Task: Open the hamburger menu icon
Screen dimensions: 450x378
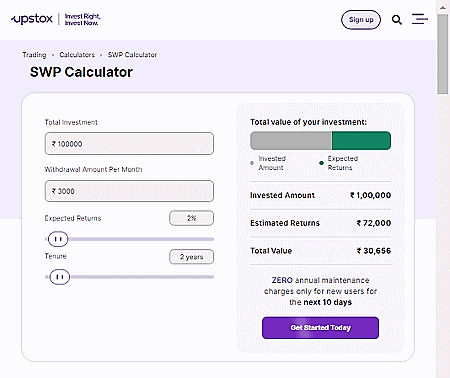Action: [x=420, y=19]
